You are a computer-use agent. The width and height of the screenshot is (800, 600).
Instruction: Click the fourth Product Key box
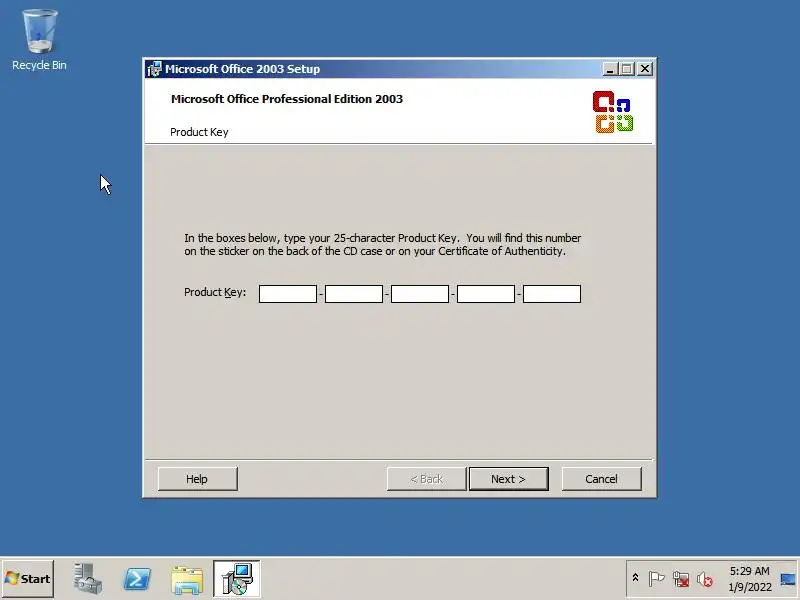pyautogui.click(x=486, y=294)
